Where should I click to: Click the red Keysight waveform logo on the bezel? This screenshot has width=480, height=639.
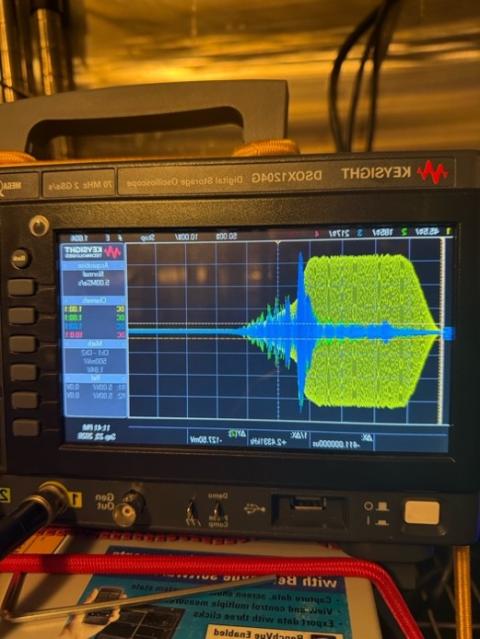click(432, 172)
